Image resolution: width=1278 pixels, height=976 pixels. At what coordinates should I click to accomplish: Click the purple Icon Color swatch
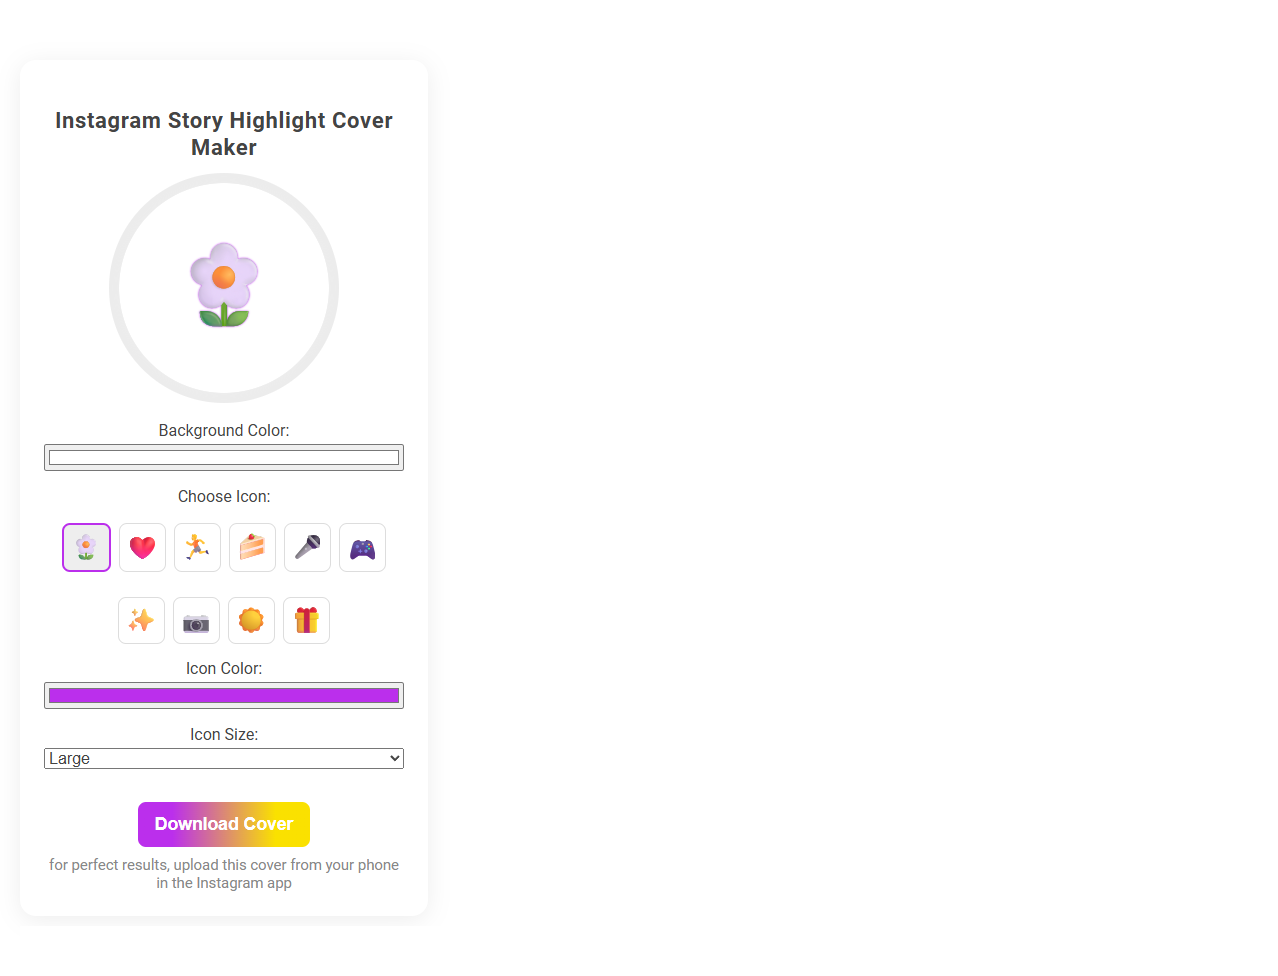(223, 695)
